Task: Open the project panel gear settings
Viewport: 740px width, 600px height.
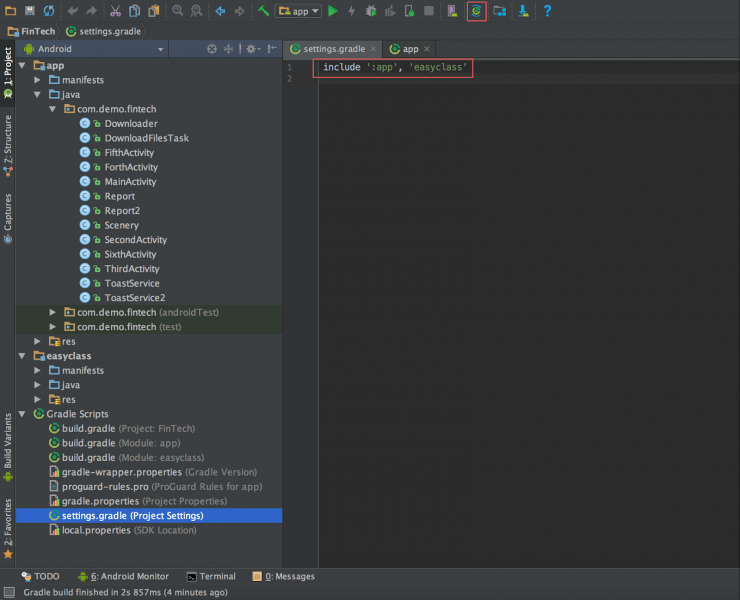Action: pyautogui.click(x=251, y=48)
